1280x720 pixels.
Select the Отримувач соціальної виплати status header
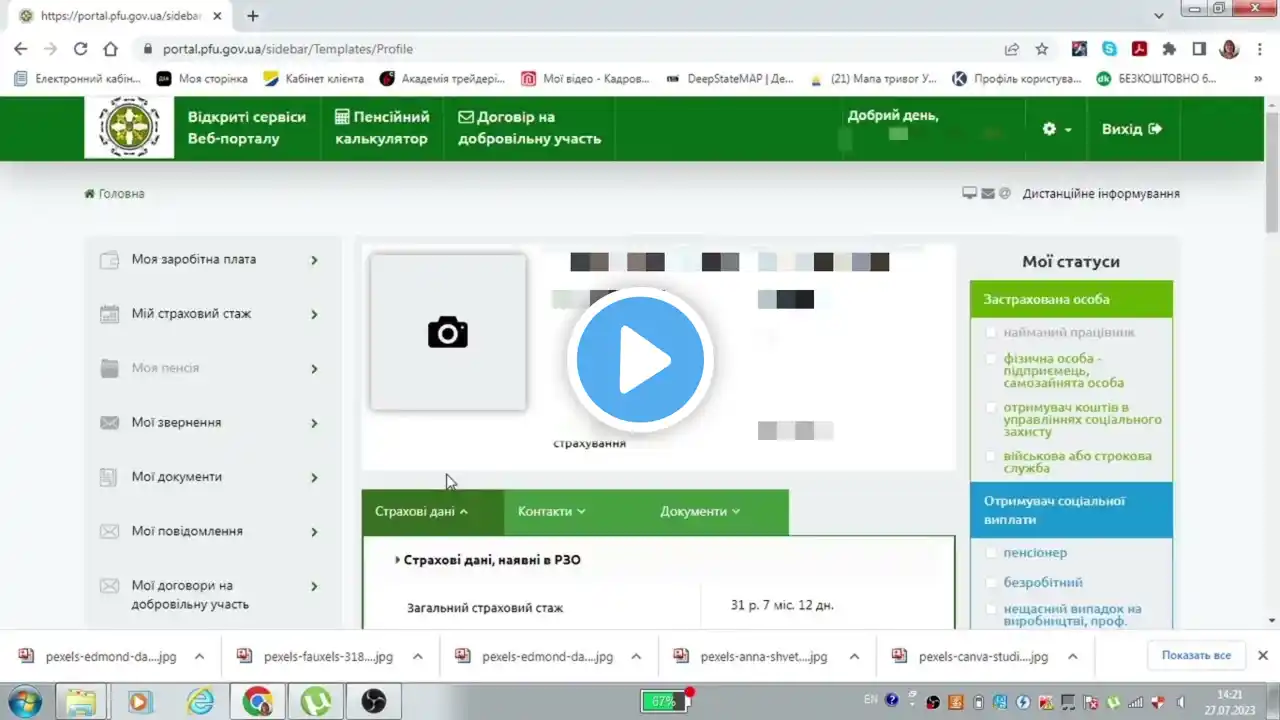(x=1071, y=510)
